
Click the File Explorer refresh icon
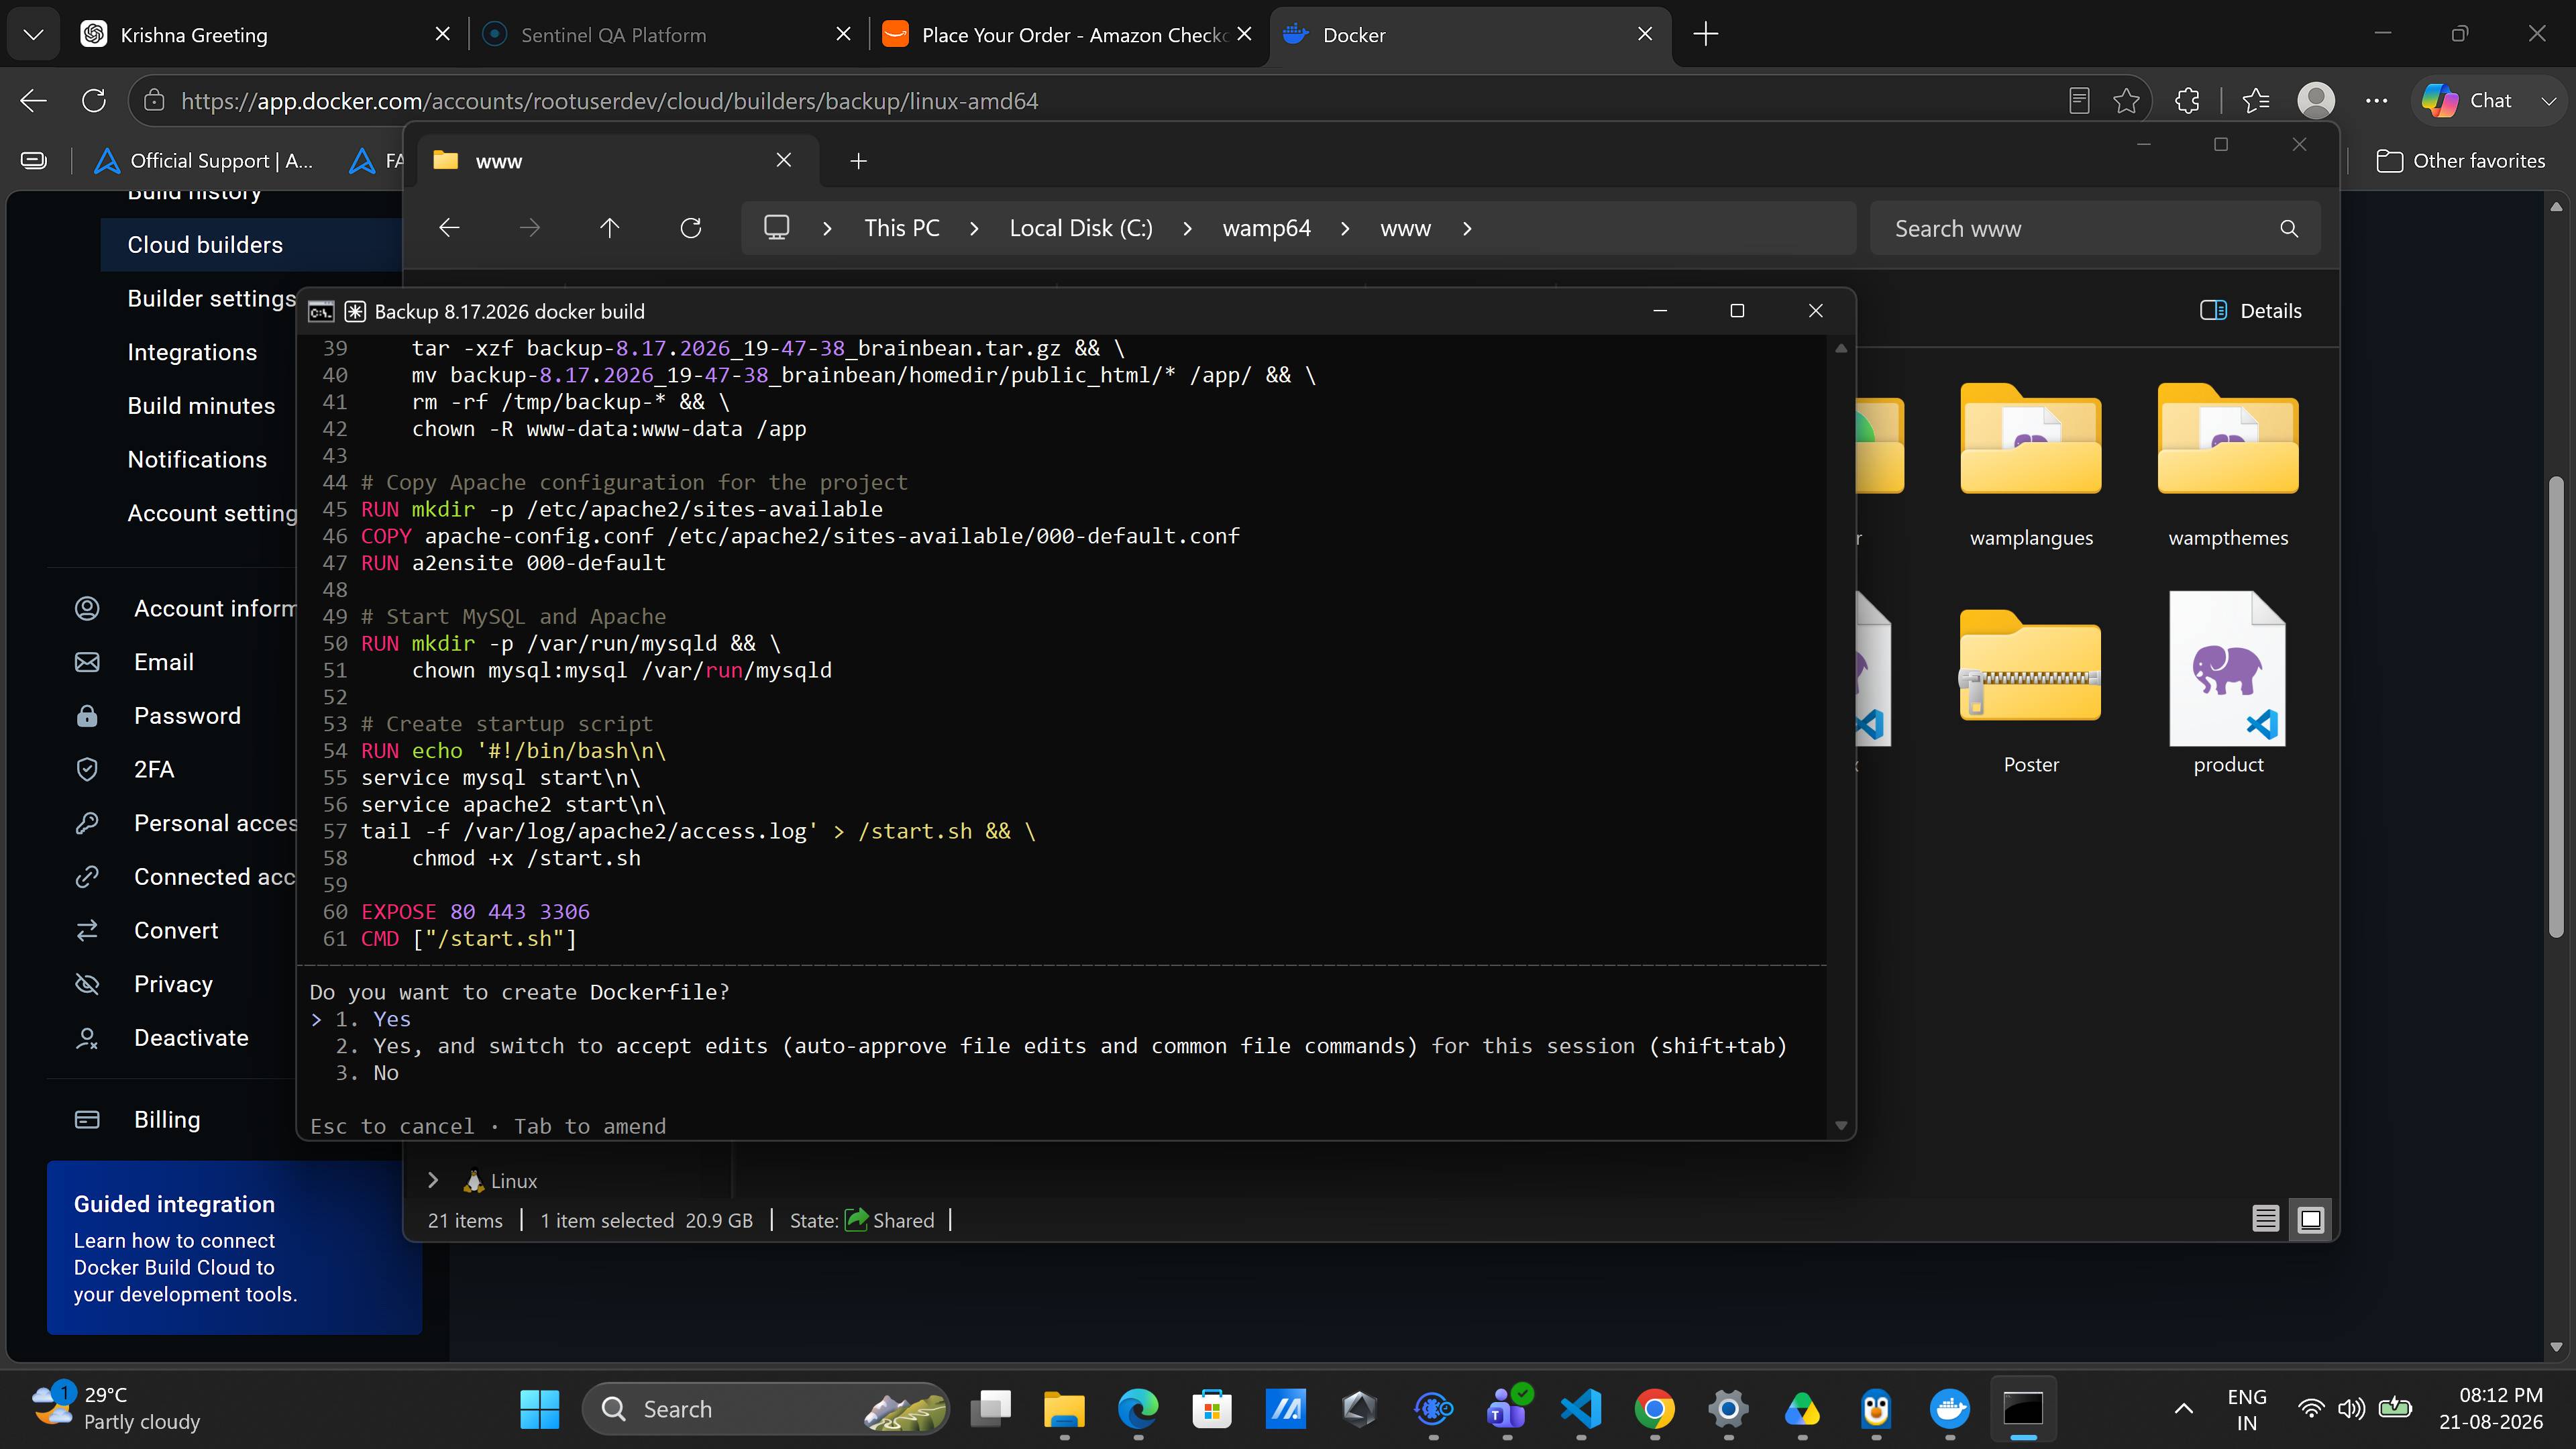pos(690,228)
